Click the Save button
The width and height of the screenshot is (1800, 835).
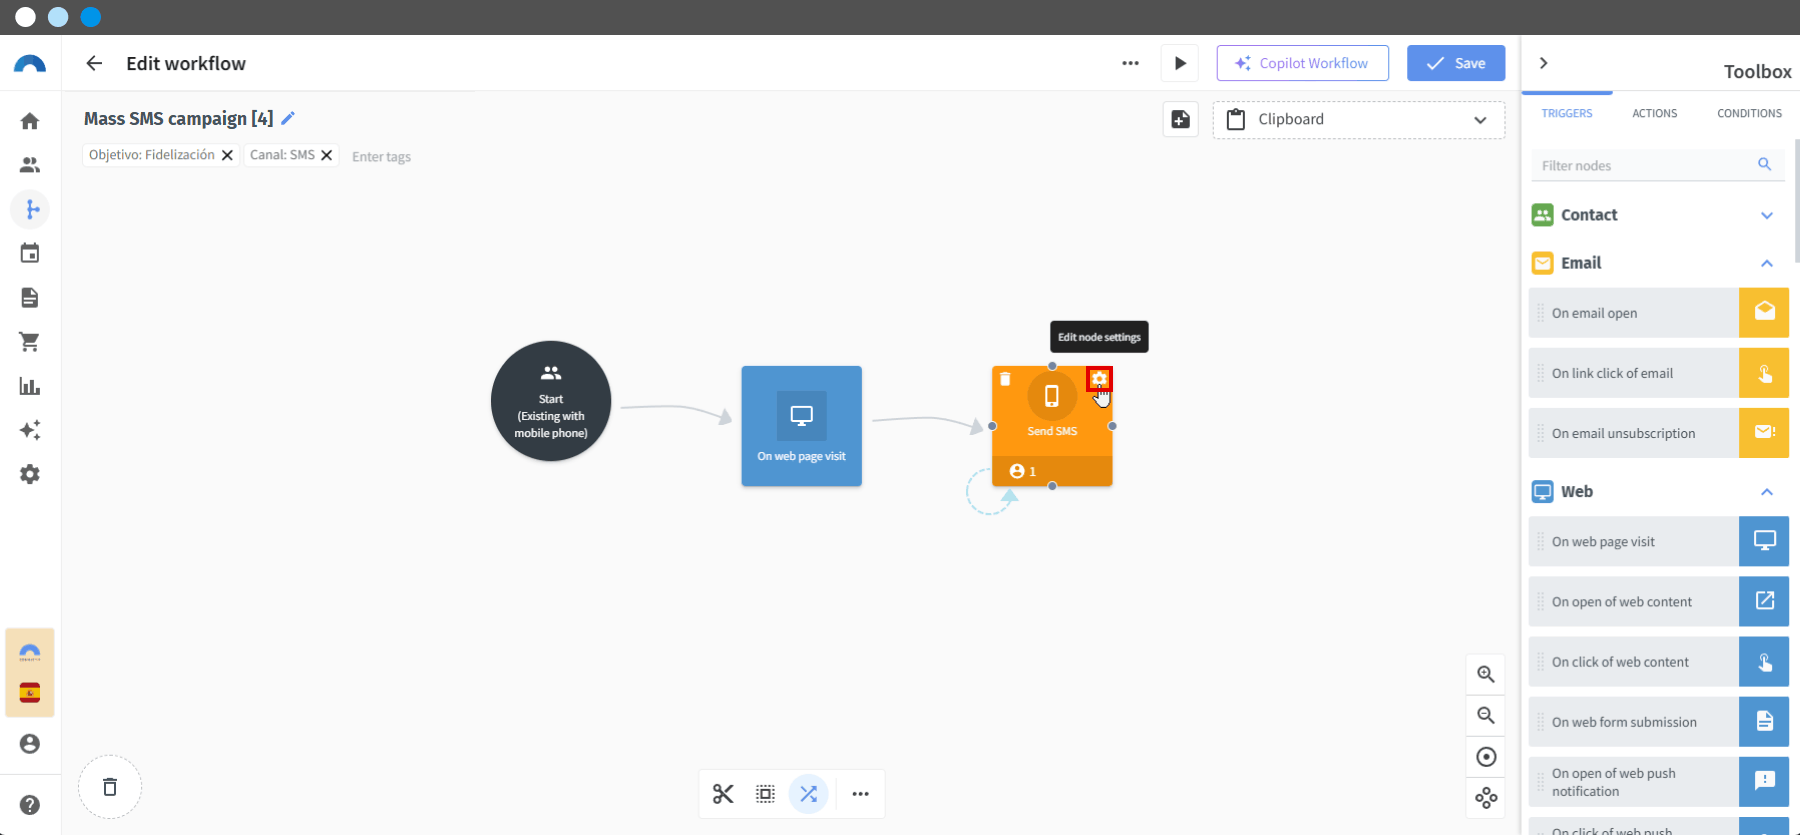[1456, 63]
